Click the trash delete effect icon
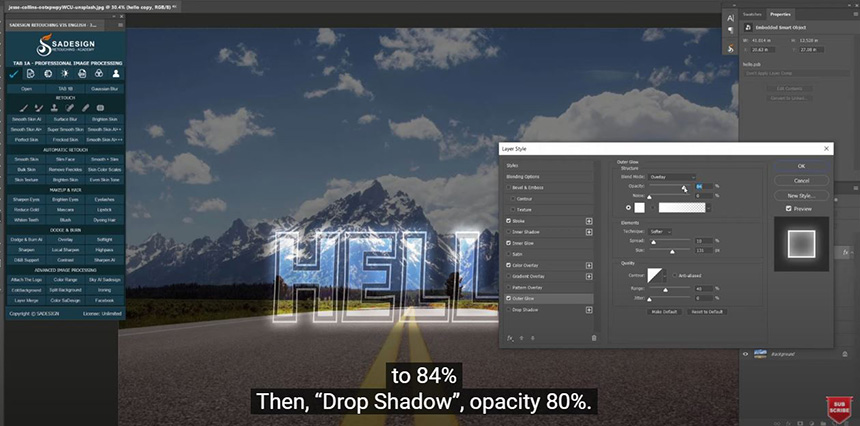 [x=593, y=338]
